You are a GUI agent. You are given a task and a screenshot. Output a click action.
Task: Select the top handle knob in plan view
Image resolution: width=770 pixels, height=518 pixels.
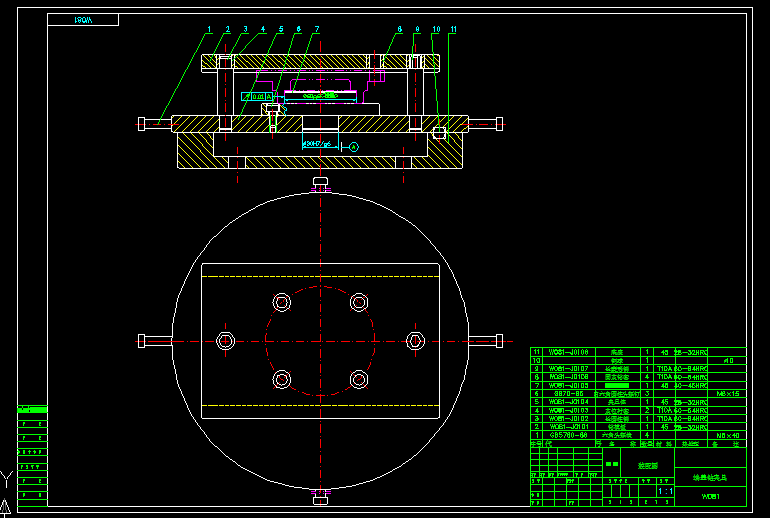tap(320, 184)
